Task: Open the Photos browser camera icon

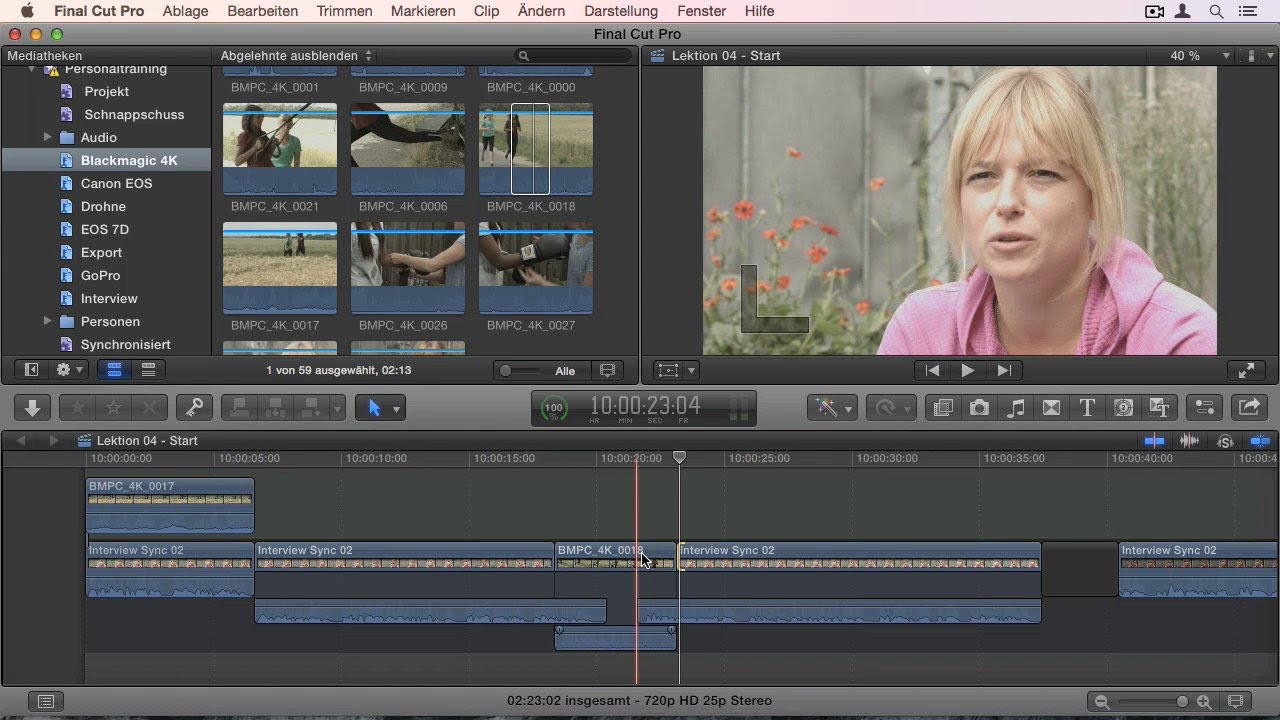Action: click(x=979, y=408)
